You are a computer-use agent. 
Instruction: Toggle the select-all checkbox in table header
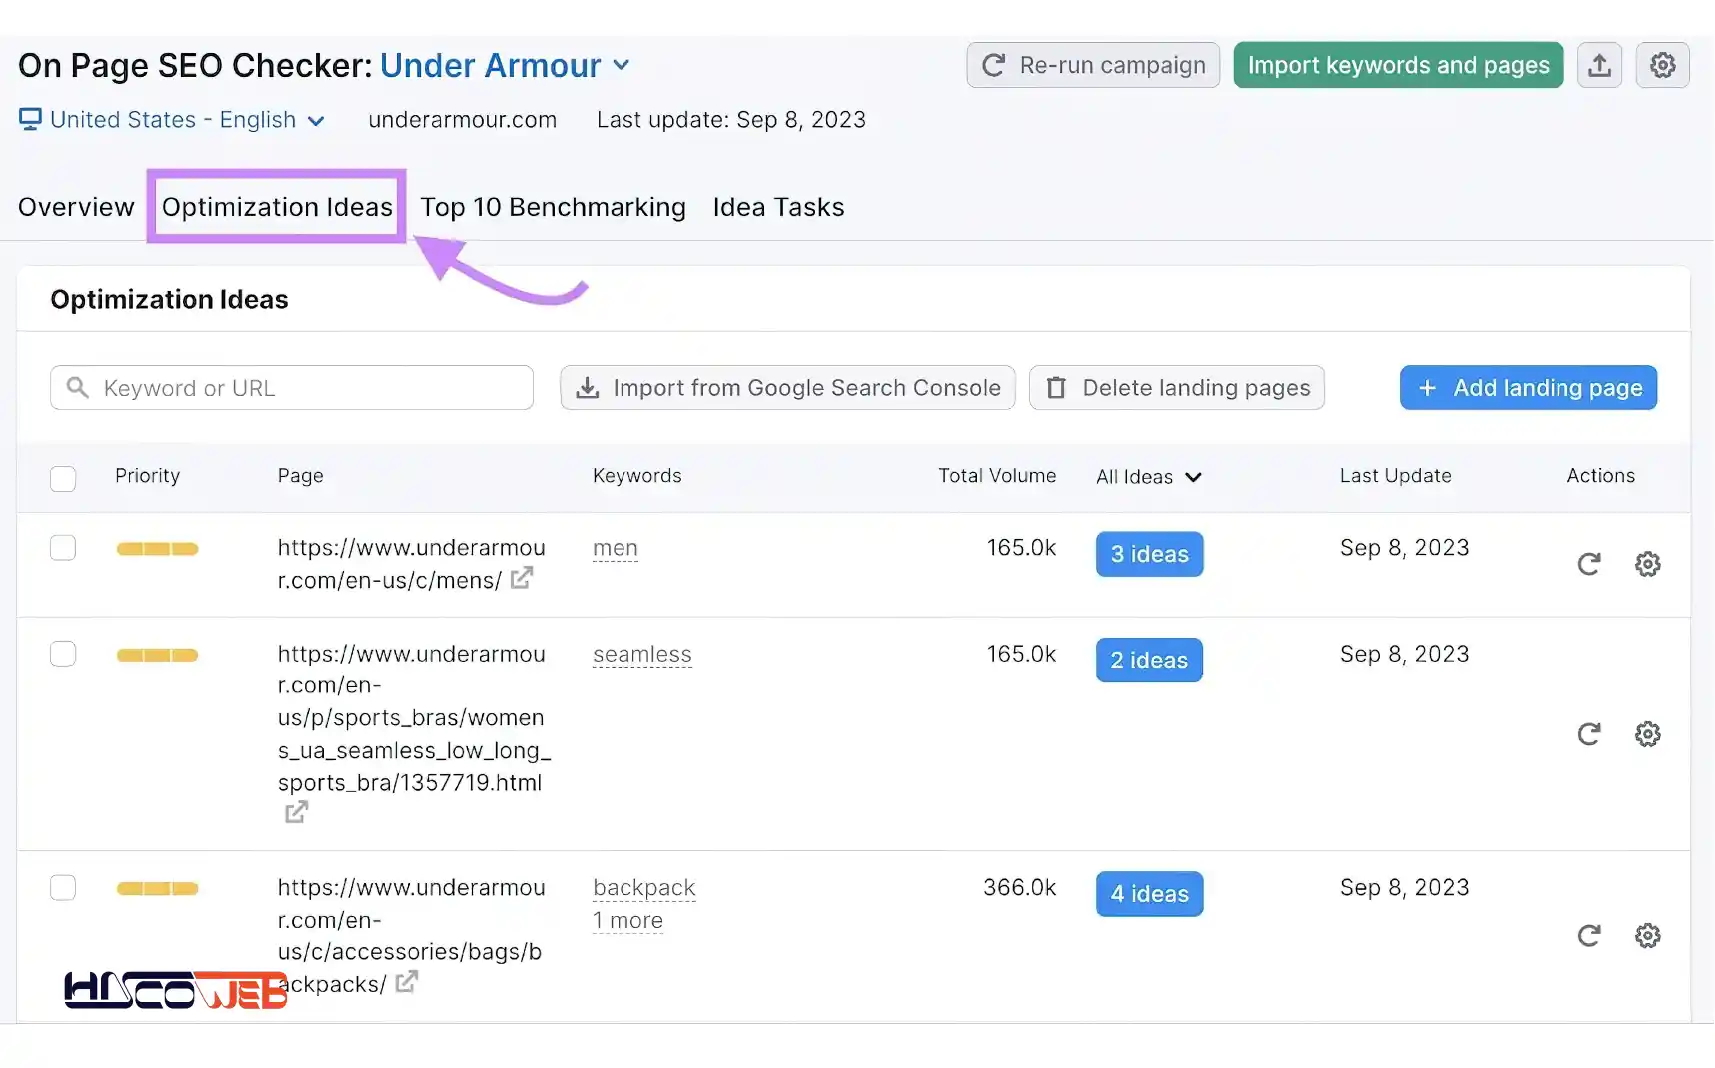63,478
